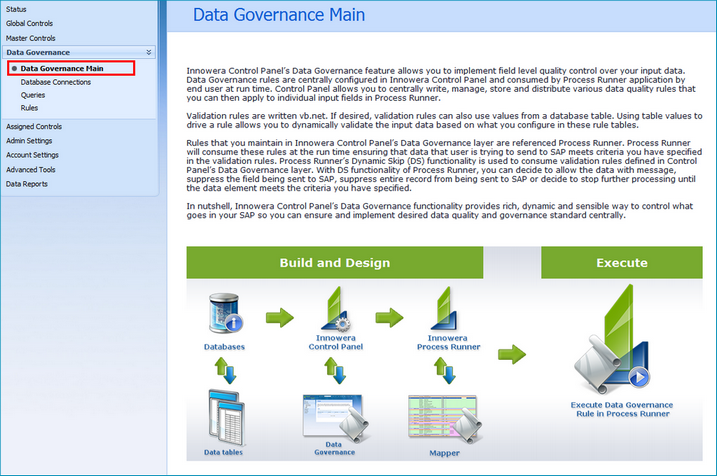Open Global Controls in sidebar
The image size is (717, 476).
pyautogui.click(x=29, y=23)
